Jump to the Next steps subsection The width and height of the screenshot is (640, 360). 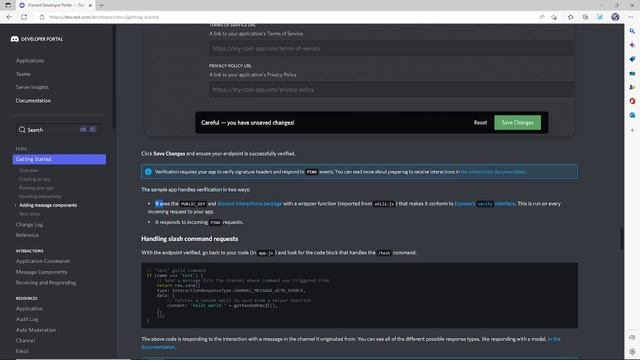[29, 214]
